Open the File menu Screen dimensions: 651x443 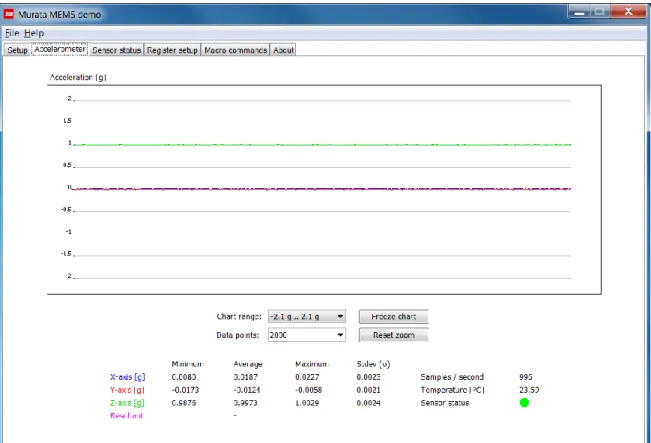[x=12, y=33]
